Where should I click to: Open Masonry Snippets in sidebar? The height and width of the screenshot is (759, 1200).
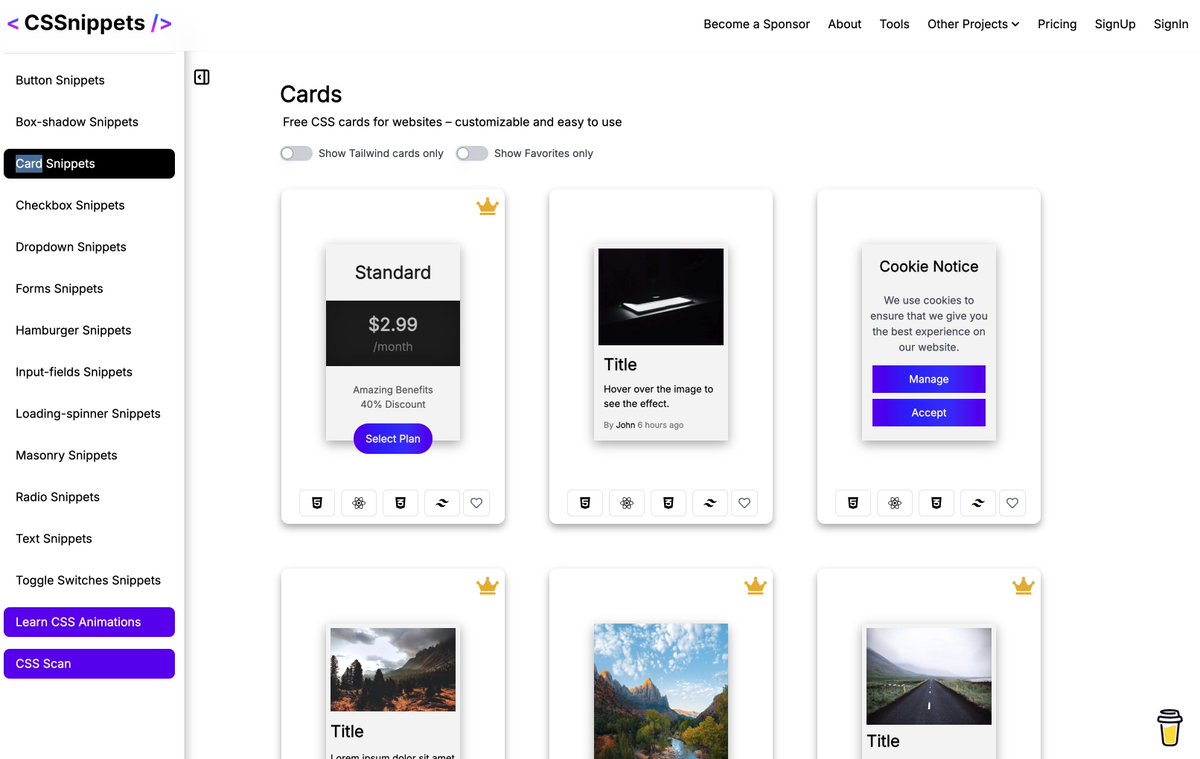(89, 455)
